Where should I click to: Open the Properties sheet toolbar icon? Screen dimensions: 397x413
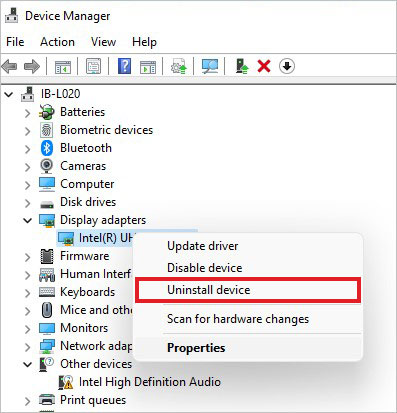[x=94, y=66]
